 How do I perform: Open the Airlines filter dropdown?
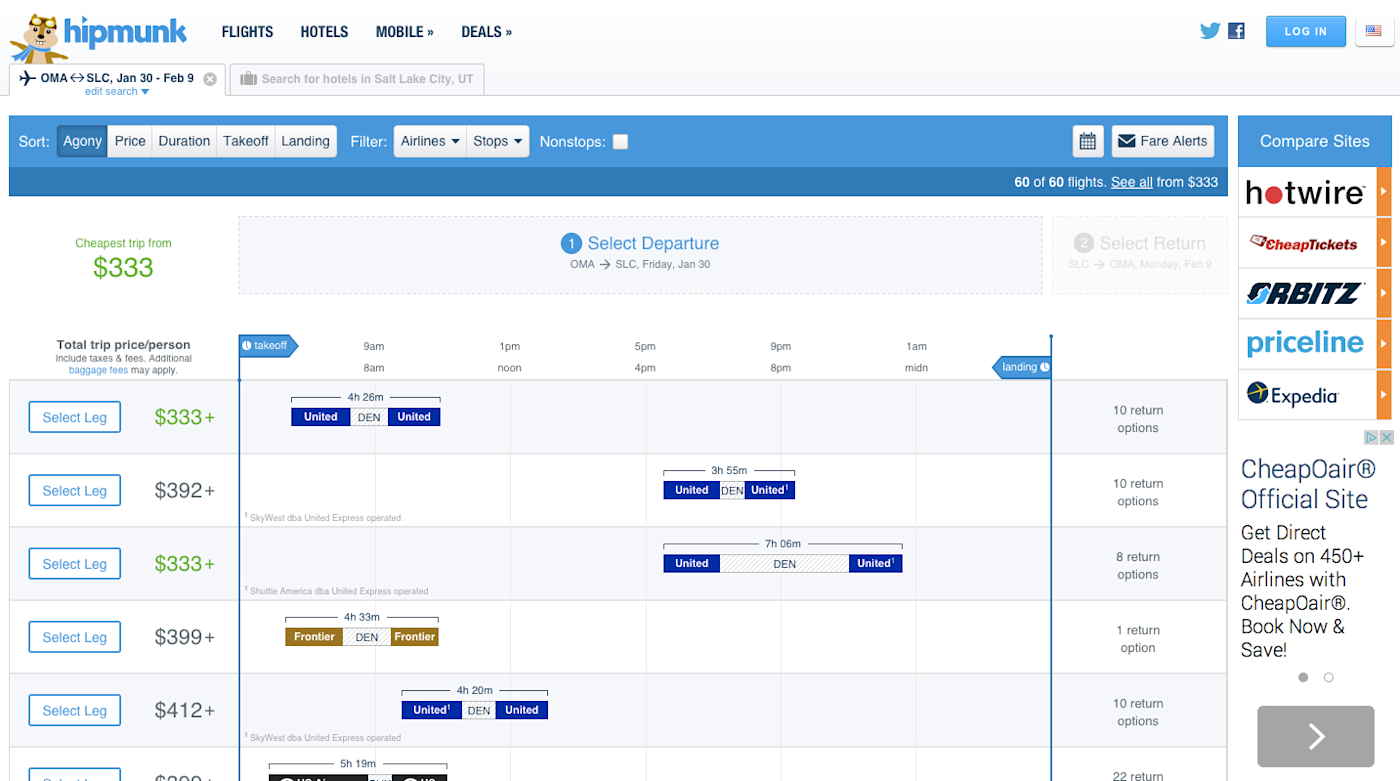point(430,141)
